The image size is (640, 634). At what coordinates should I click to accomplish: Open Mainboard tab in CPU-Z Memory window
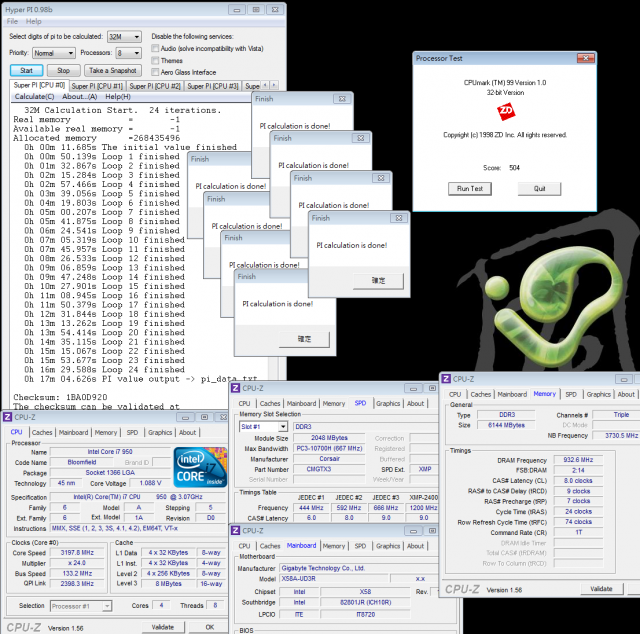(512, 394)
